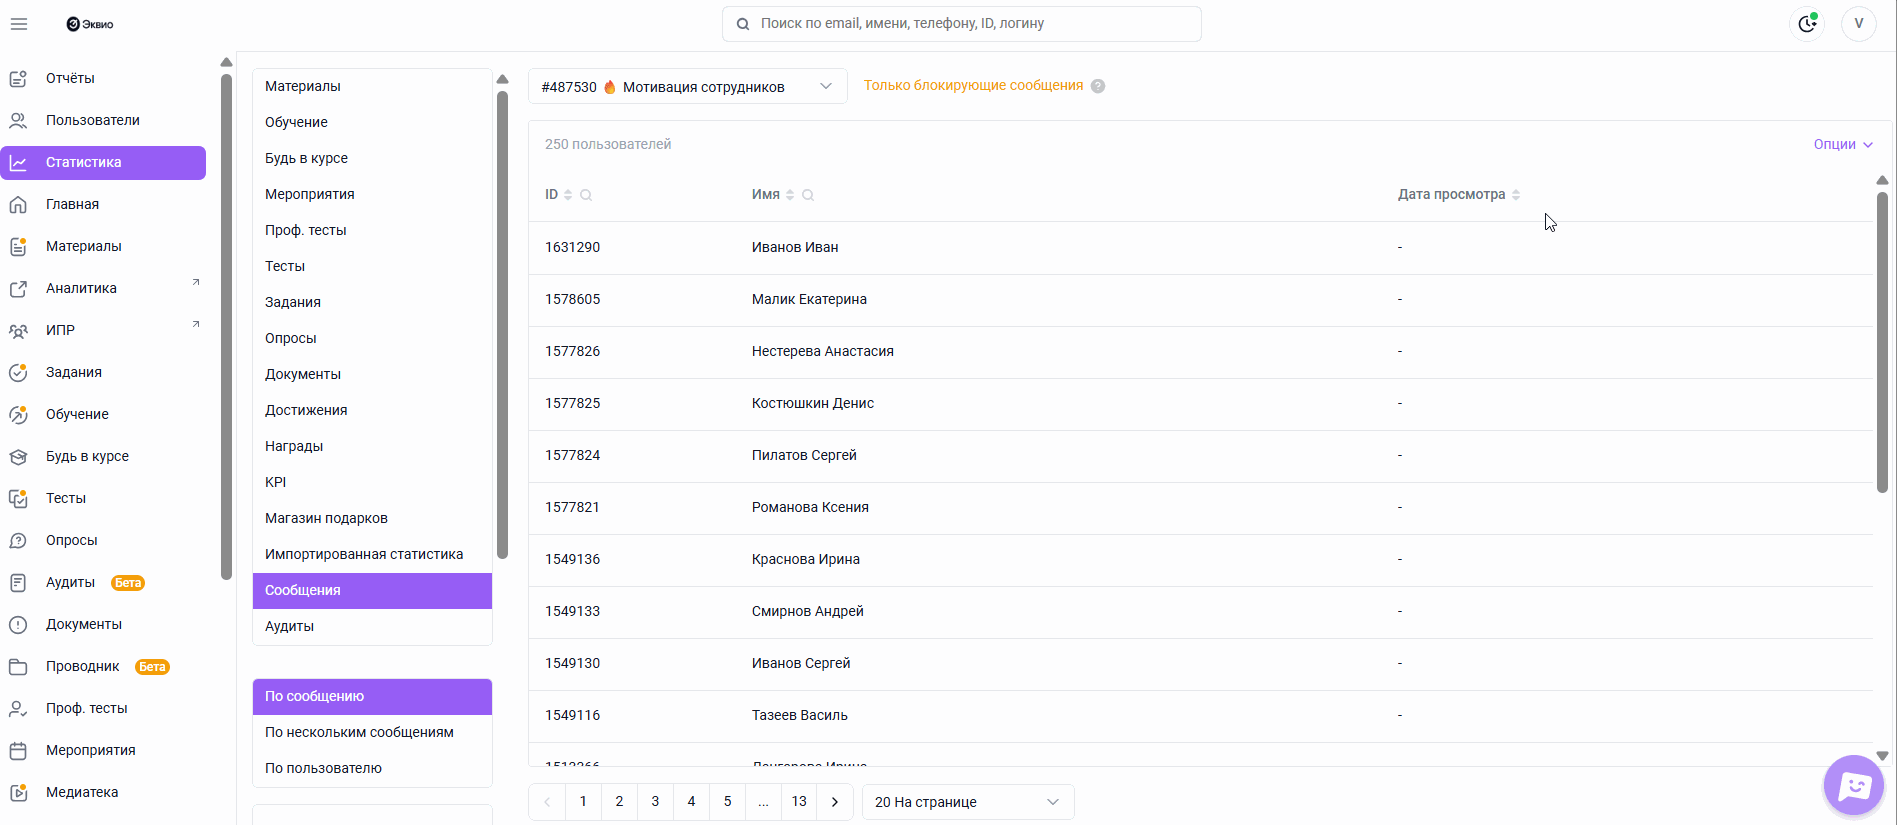
Task: Open Отчёты via its sidebar icon
Action: click(x=18, y=78)
